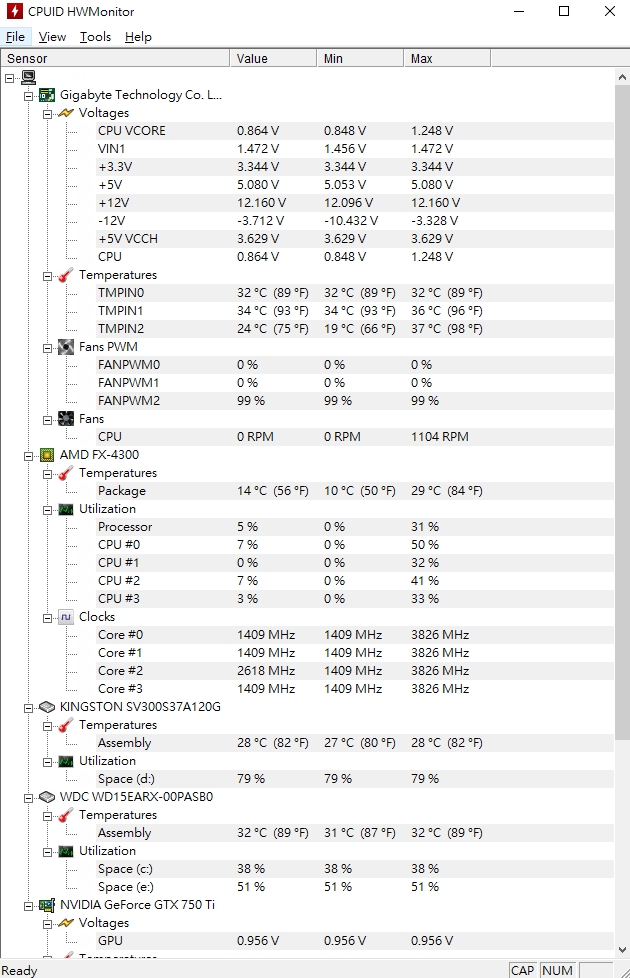Collapse the motherboard Temperatures section
Image resolution: width=630 pixels, height=978 pixels.
[x=47, y=276]
